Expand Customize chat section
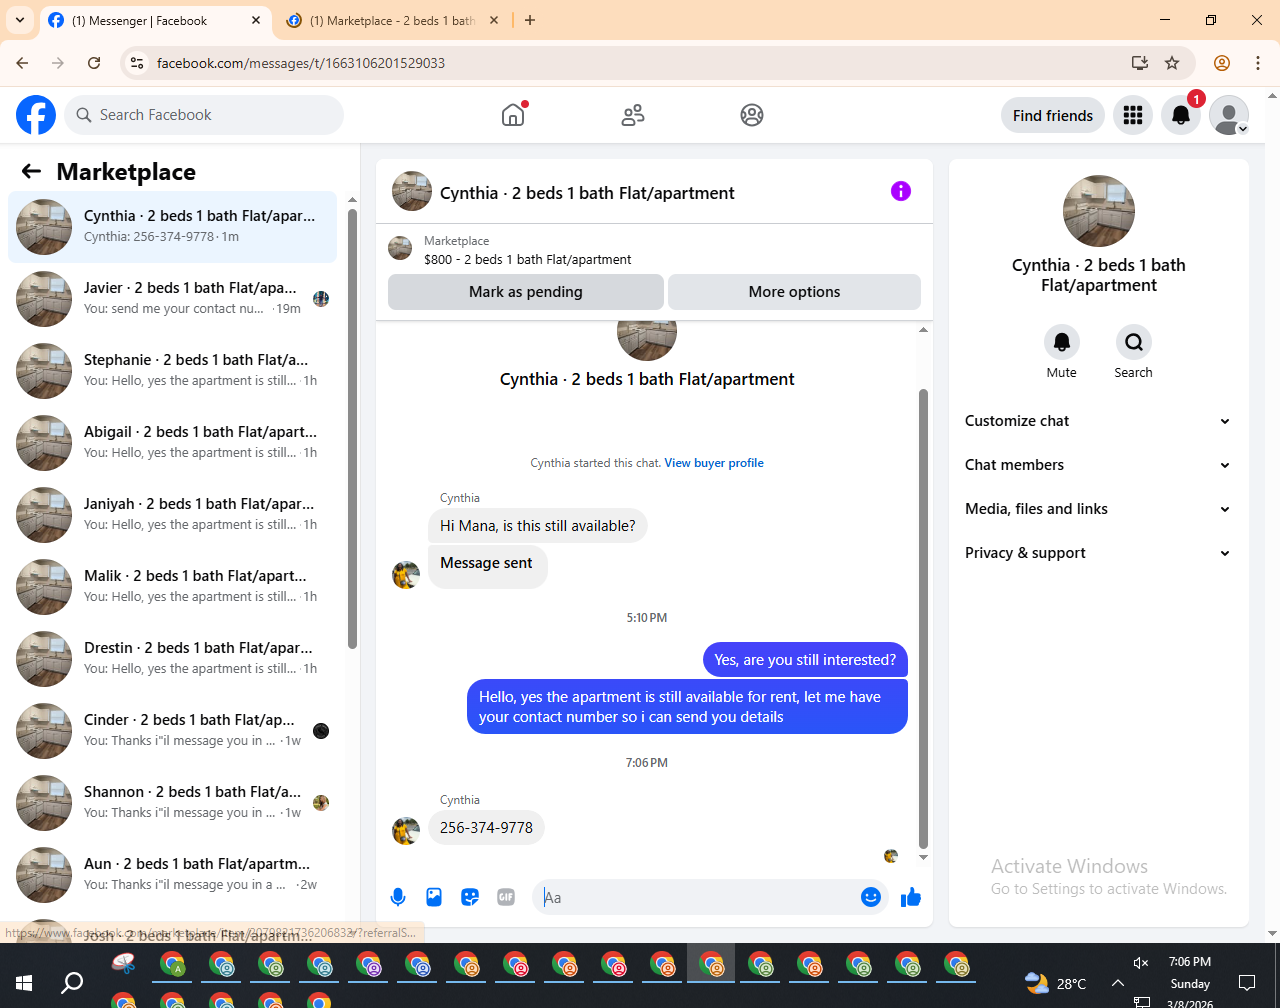This screenshot has width=1280, height=1008. [x=1099, y=421]
